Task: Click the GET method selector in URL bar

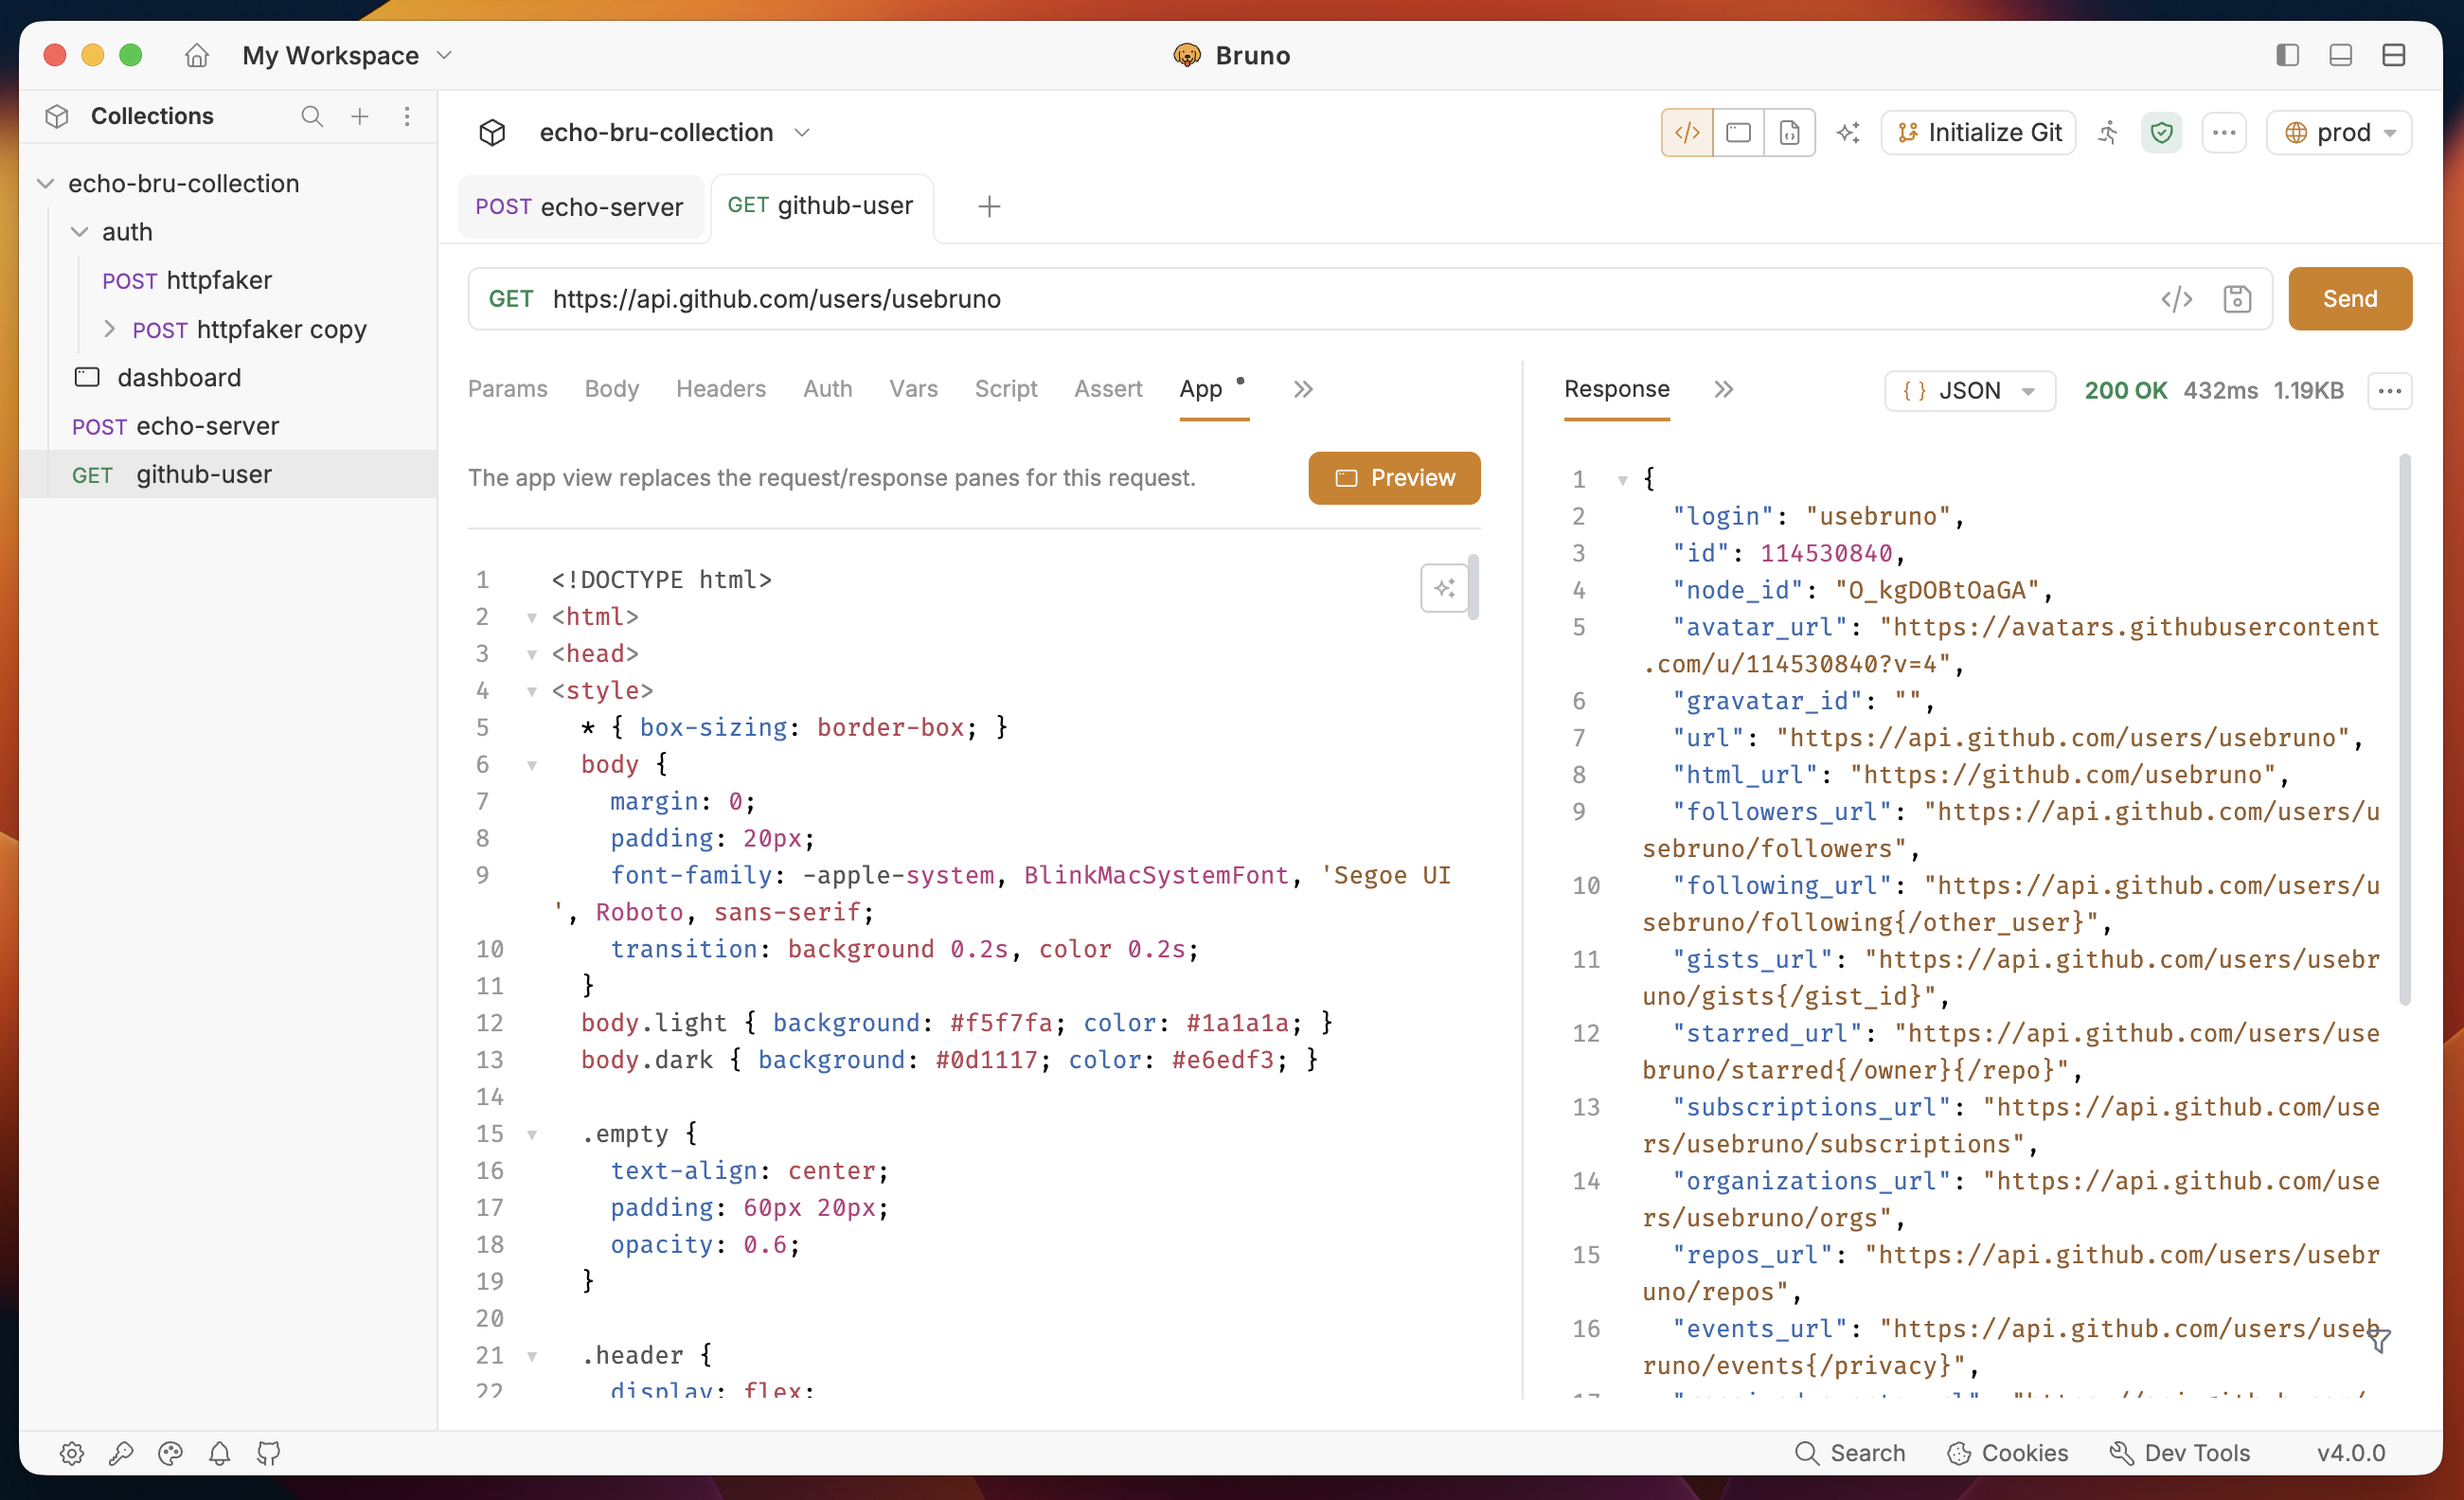Action: click(510, 299)
